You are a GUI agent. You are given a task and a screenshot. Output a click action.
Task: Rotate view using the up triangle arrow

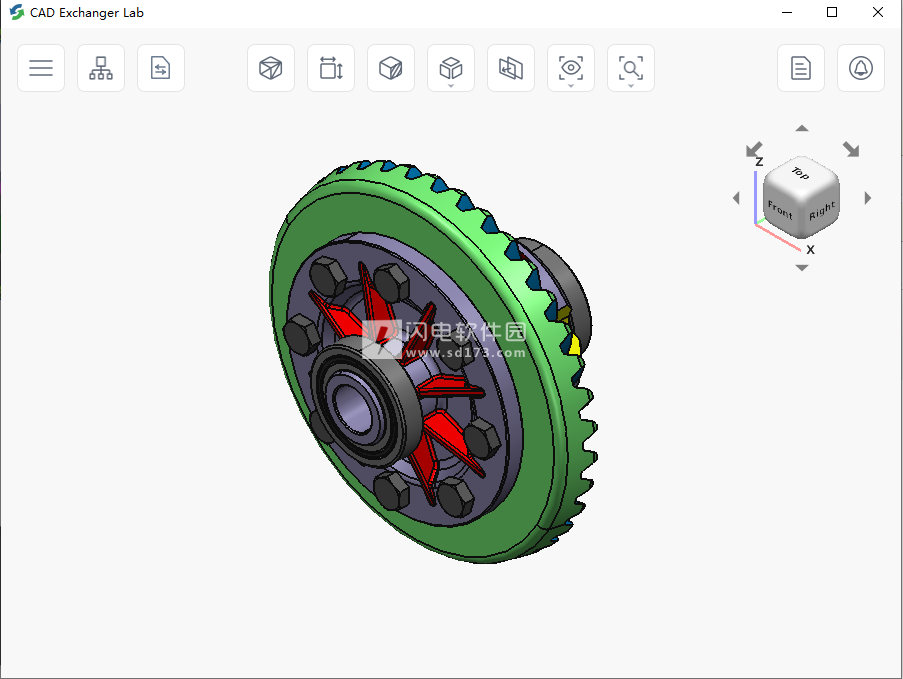click(x=802, y=128)
